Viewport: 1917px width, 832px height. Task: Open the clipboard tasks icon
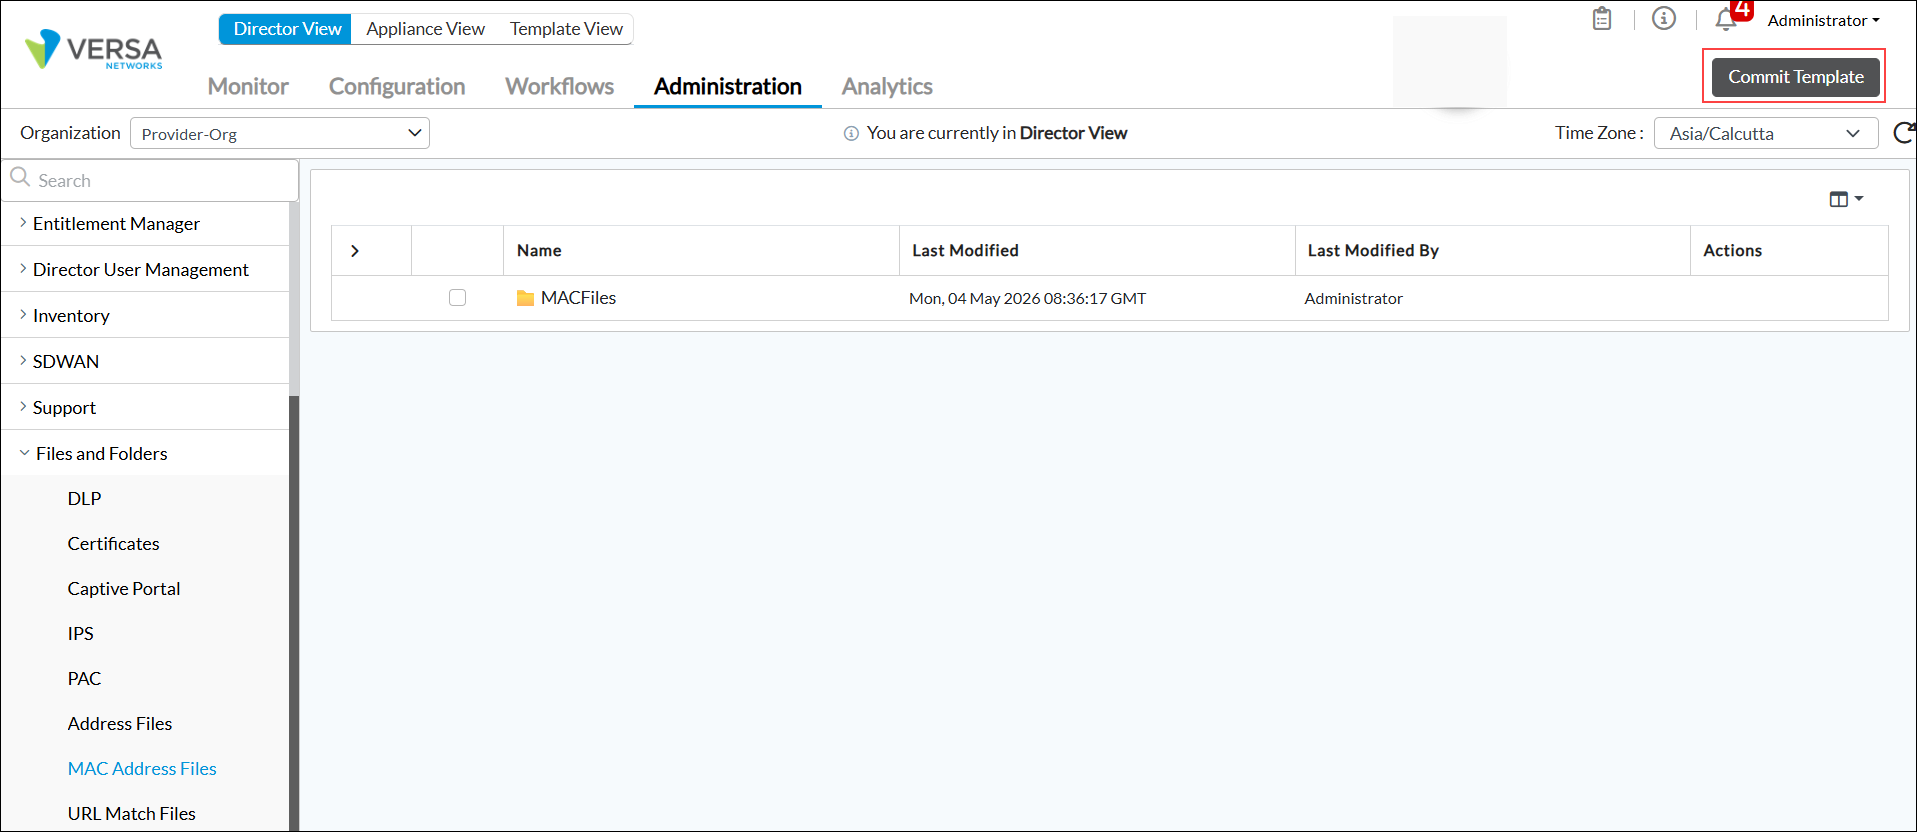(1602, 19)
